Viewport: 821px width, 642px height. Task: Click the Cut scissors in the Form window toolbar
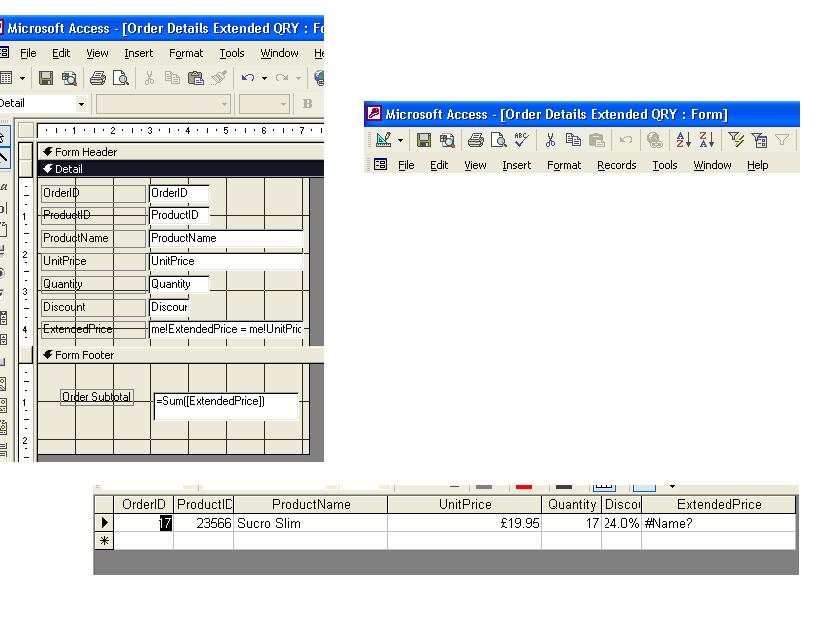(550, 140)
